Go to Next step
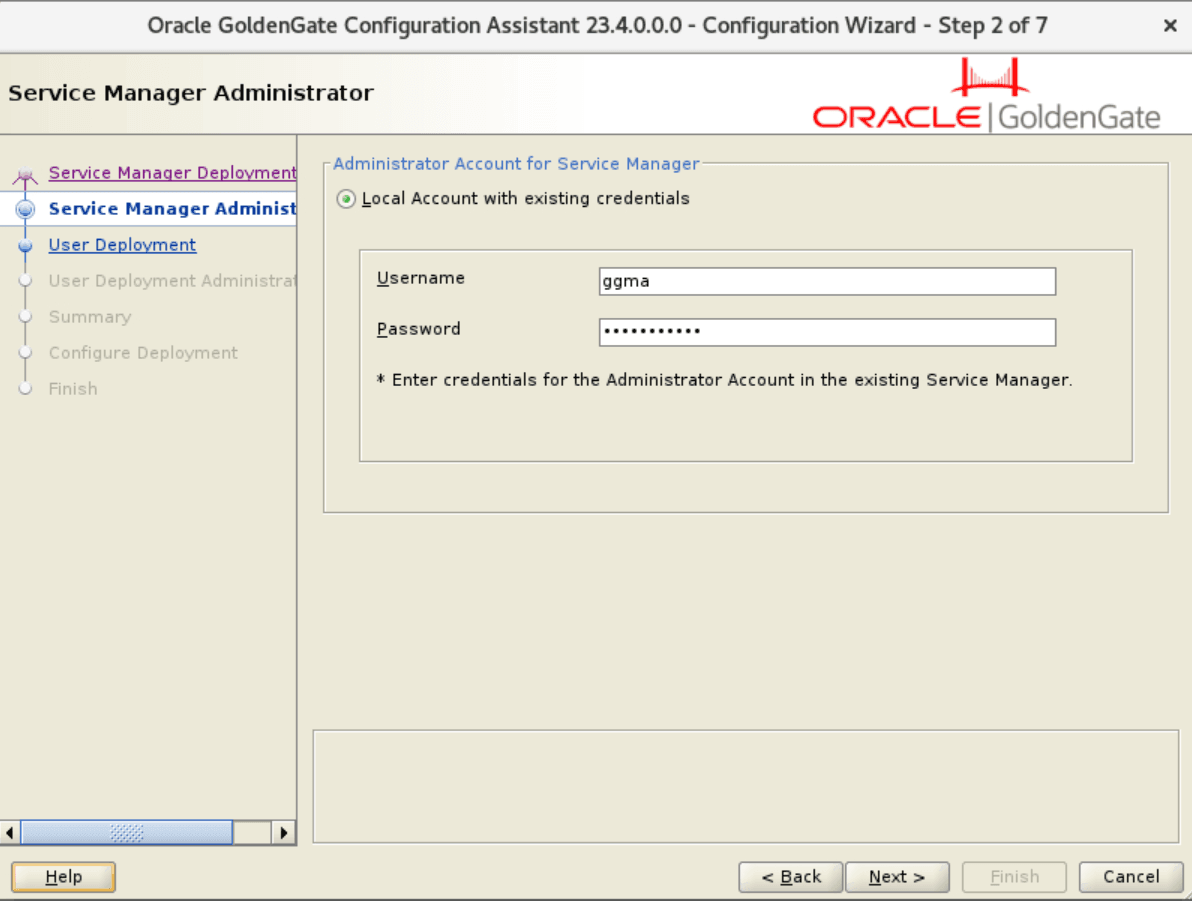 click(x=897, y=877)
